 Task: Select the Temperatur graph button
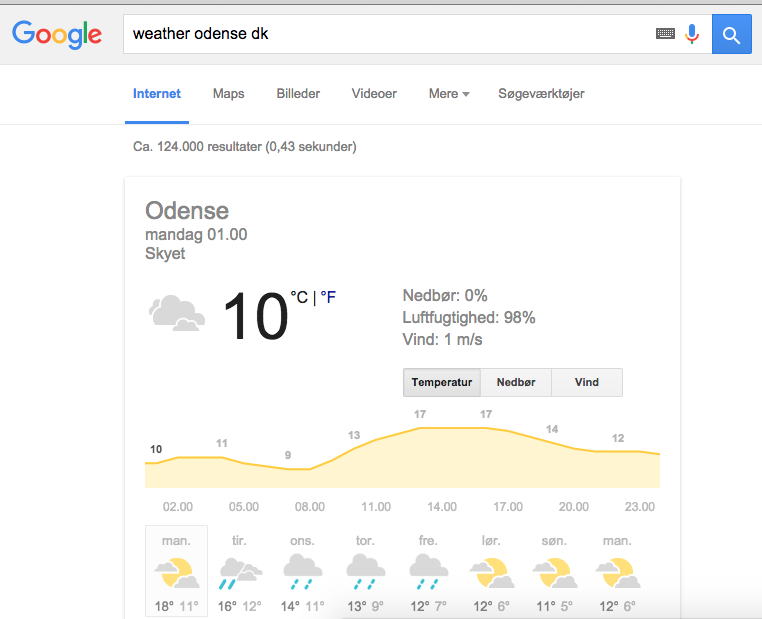pos(442,382)
